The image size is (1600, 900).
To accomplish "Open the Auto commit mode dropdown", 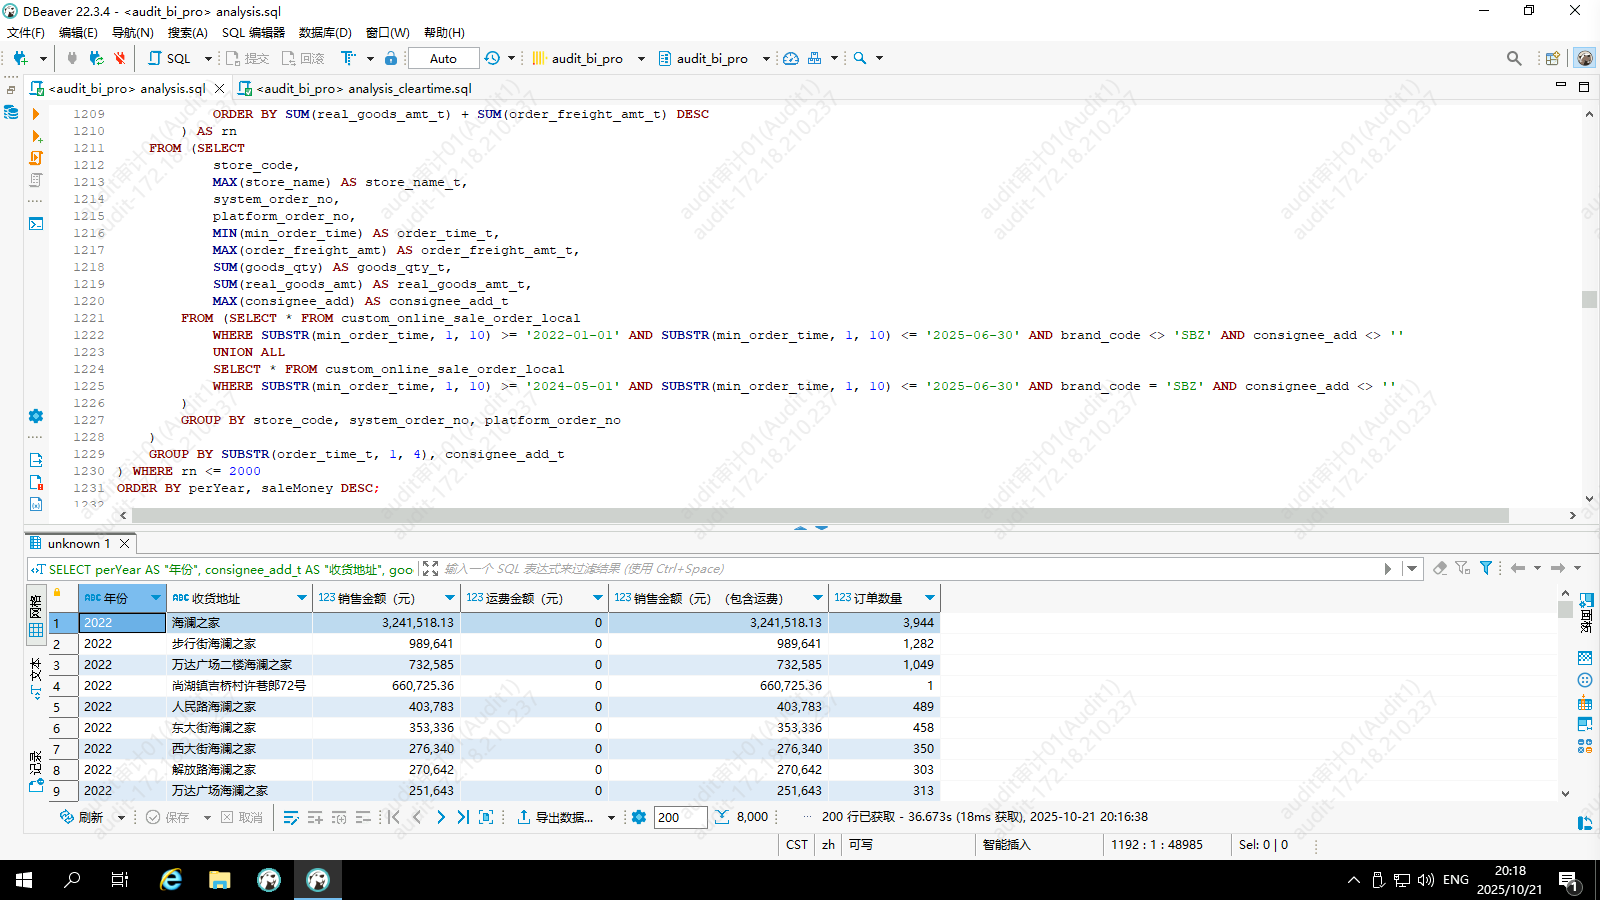I will 443,58.
